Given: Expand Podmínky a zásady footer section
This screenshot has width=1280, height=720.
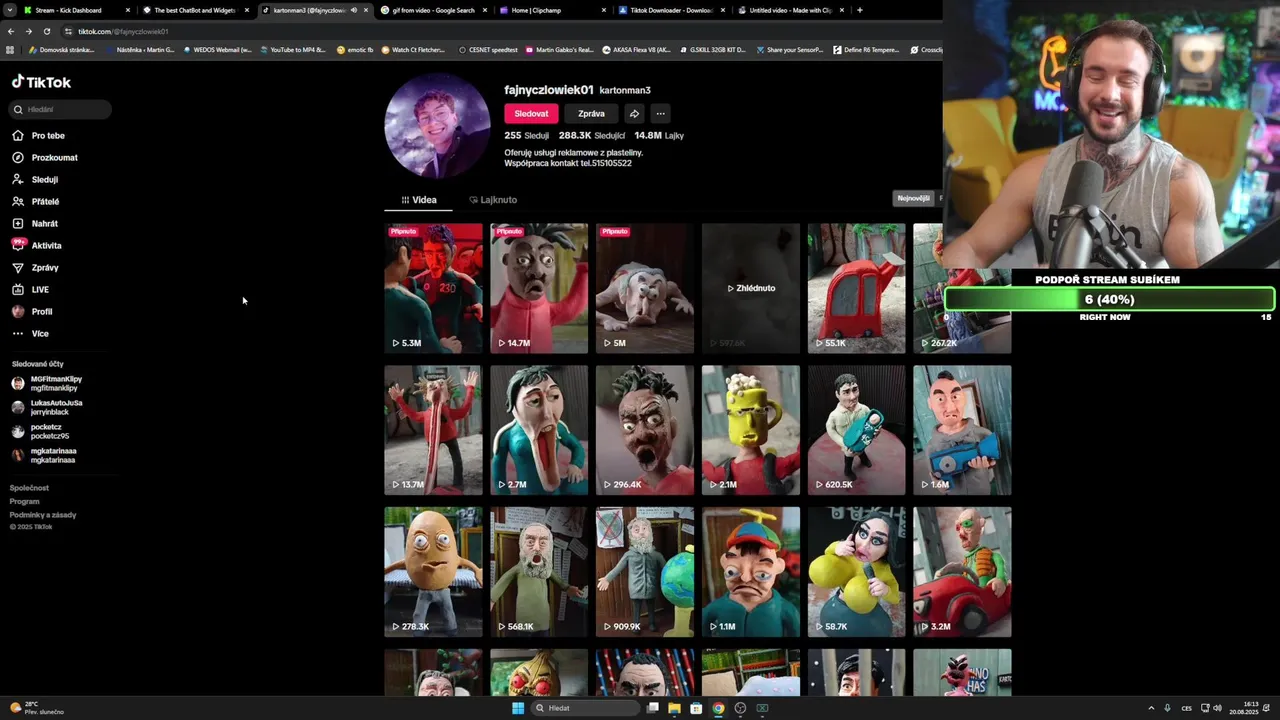Looking at the screenshot, I should pyautogui.click(x=43, y=515).
